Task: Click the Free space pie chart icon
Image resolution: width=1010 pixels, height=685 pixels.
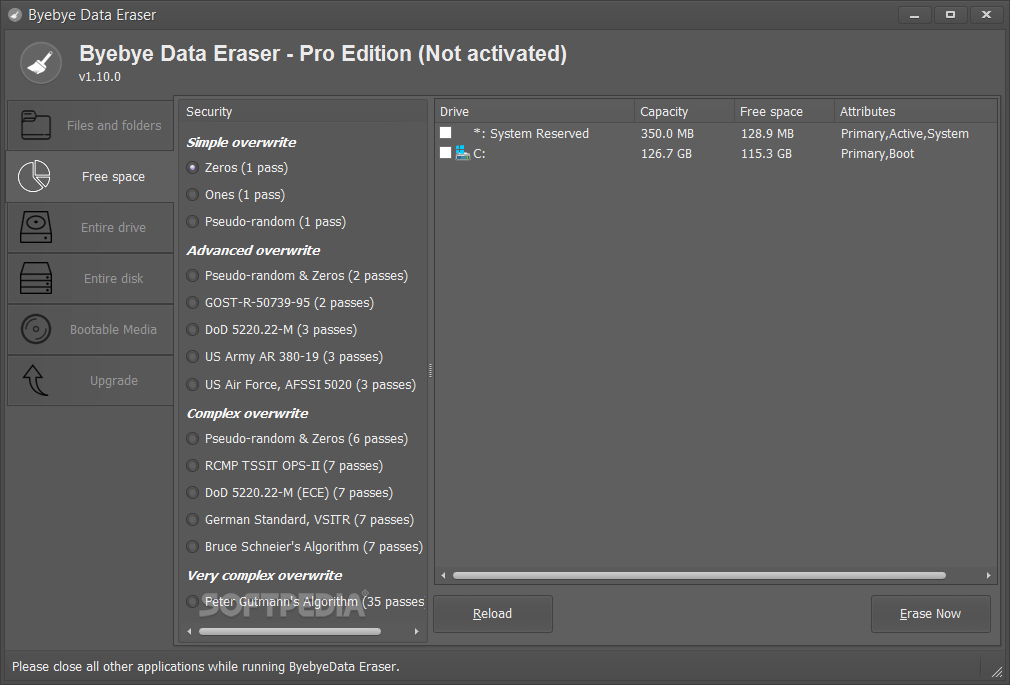Action: (35, 176)
